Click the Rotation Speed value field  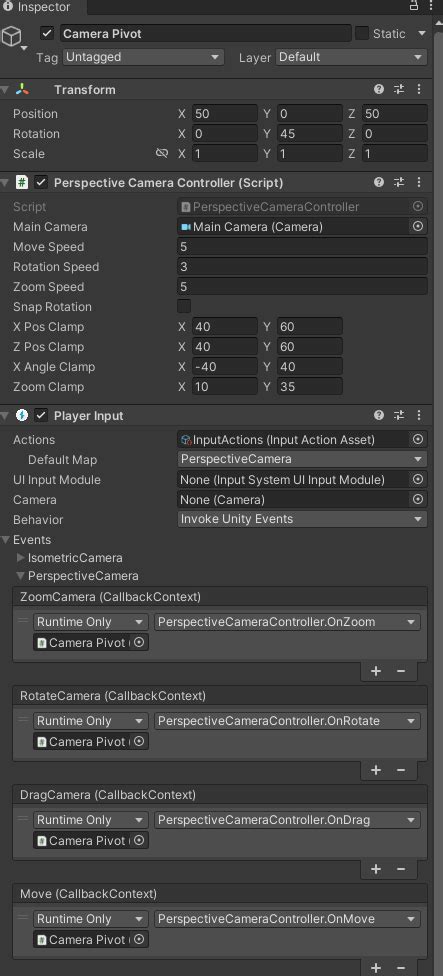coord(302,267)
